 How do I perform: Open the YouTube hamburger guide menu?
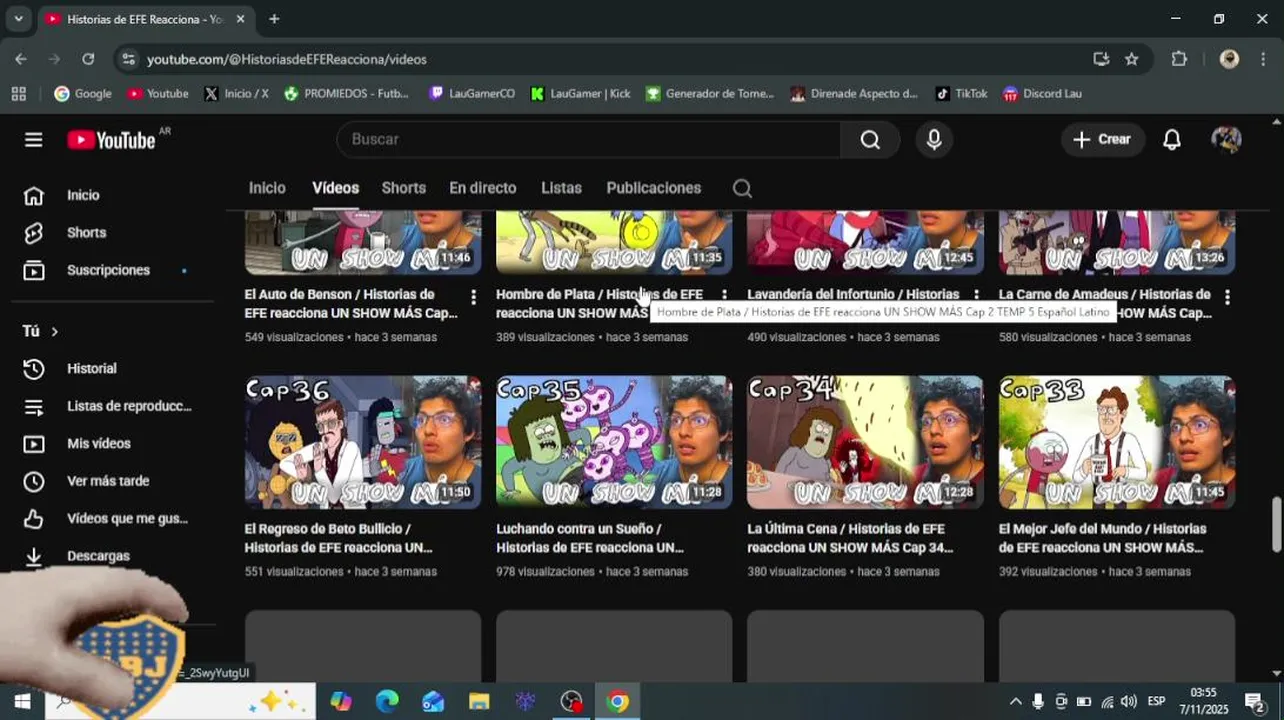pos(34,140)
